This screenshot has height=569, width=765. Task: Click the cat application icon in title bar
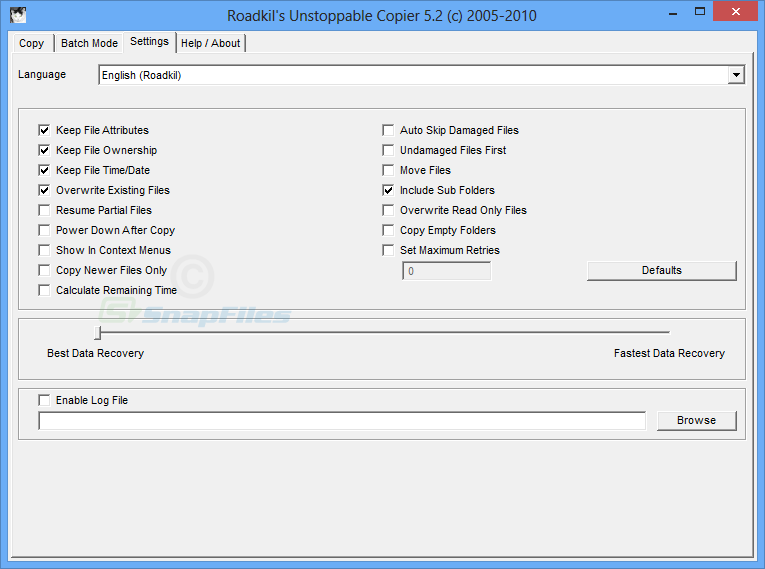18,15
